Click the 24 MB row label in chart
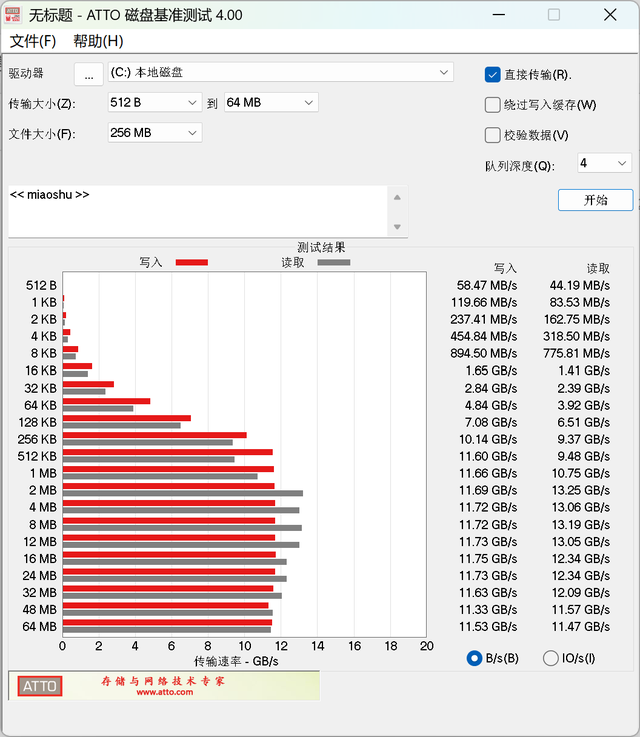This screenshot has height=737, width=640. [39, 576]
